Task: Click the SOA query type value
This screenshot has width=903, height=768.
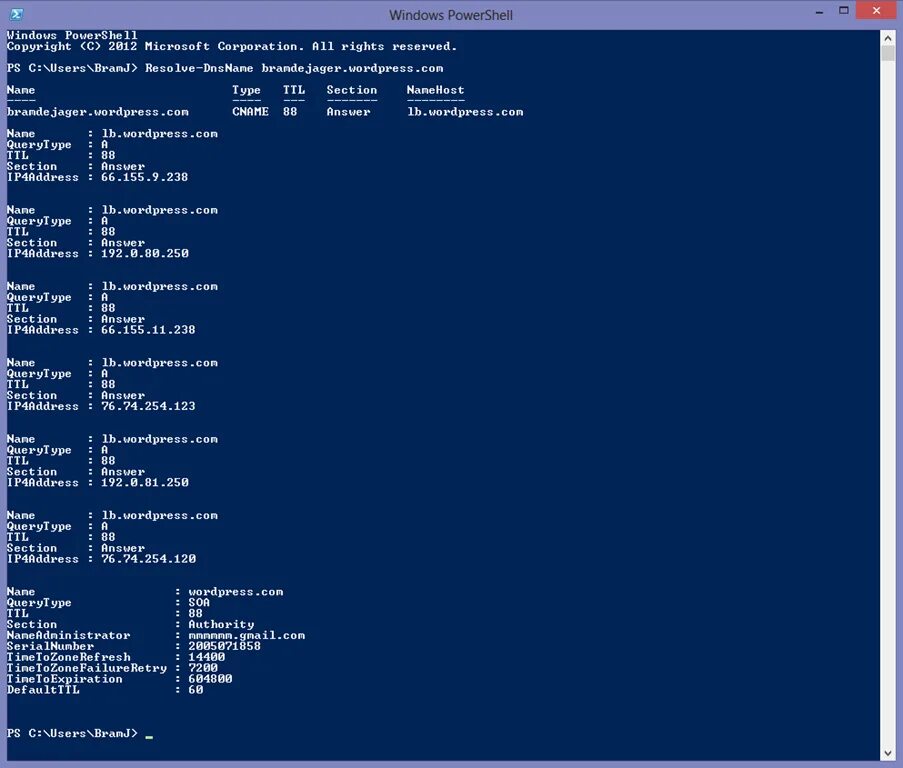Action: point(199,602)
